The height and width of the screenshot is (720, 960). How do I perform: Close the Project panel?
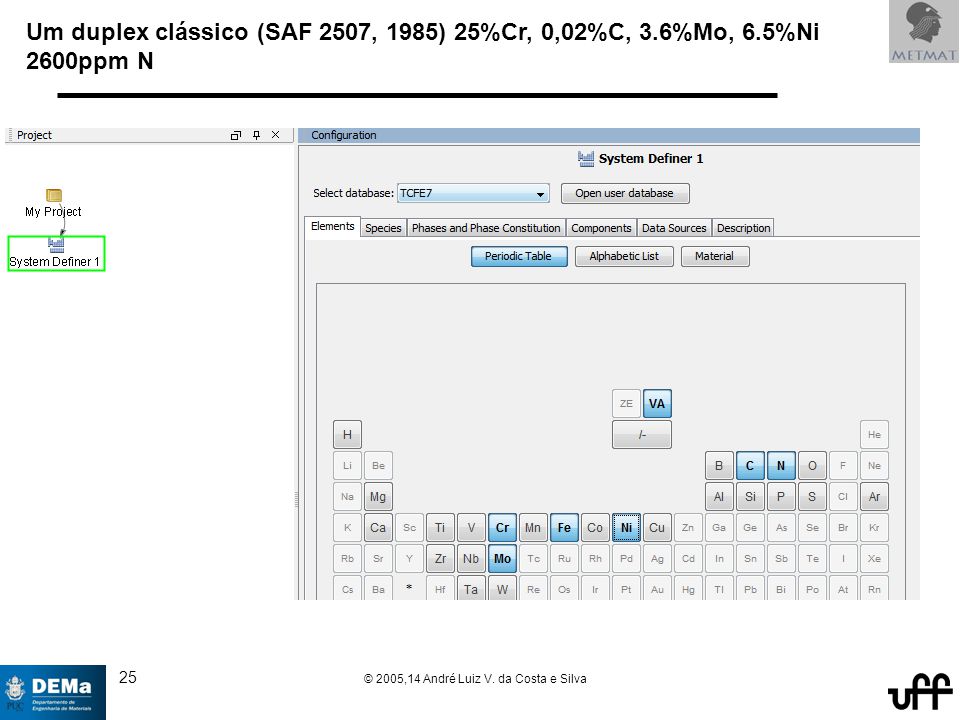[x=276, y=135]
